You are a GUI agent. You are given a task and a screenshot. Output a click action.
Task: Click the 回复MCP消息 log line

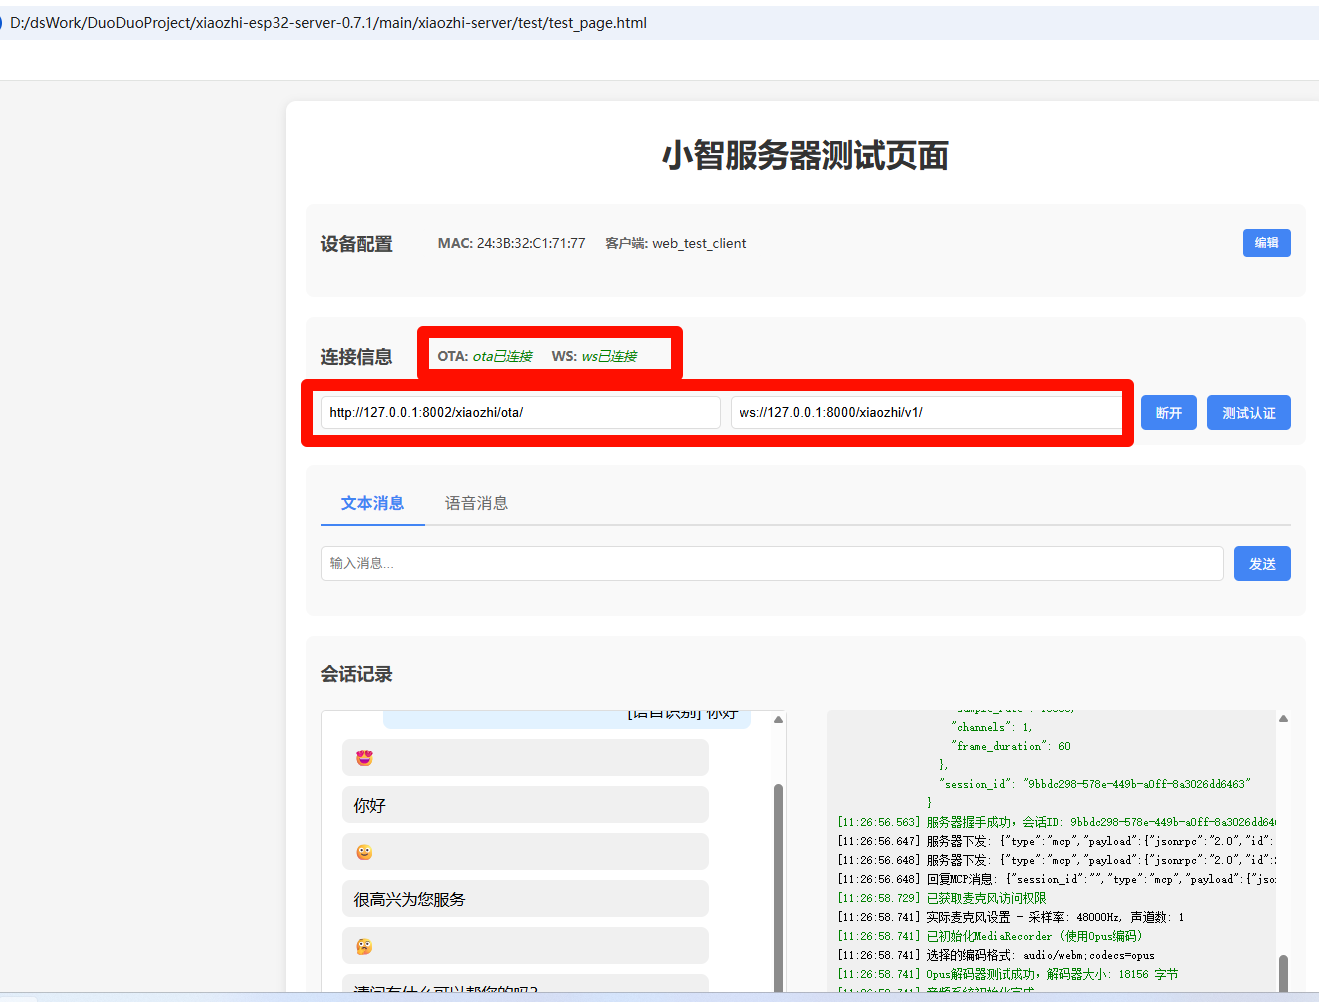click(1056, 879)
